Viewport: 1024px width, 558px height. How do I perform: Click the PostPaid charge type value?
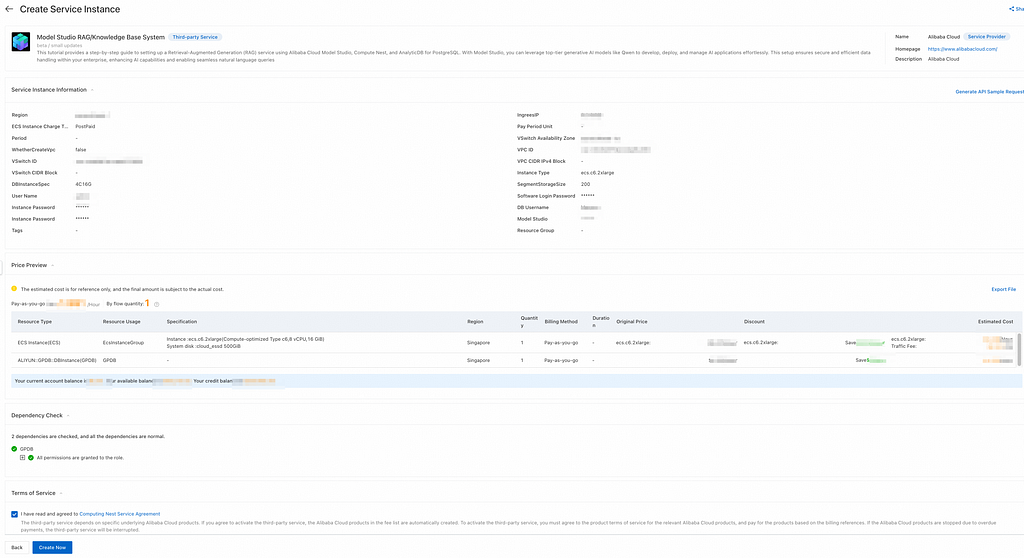85,126
